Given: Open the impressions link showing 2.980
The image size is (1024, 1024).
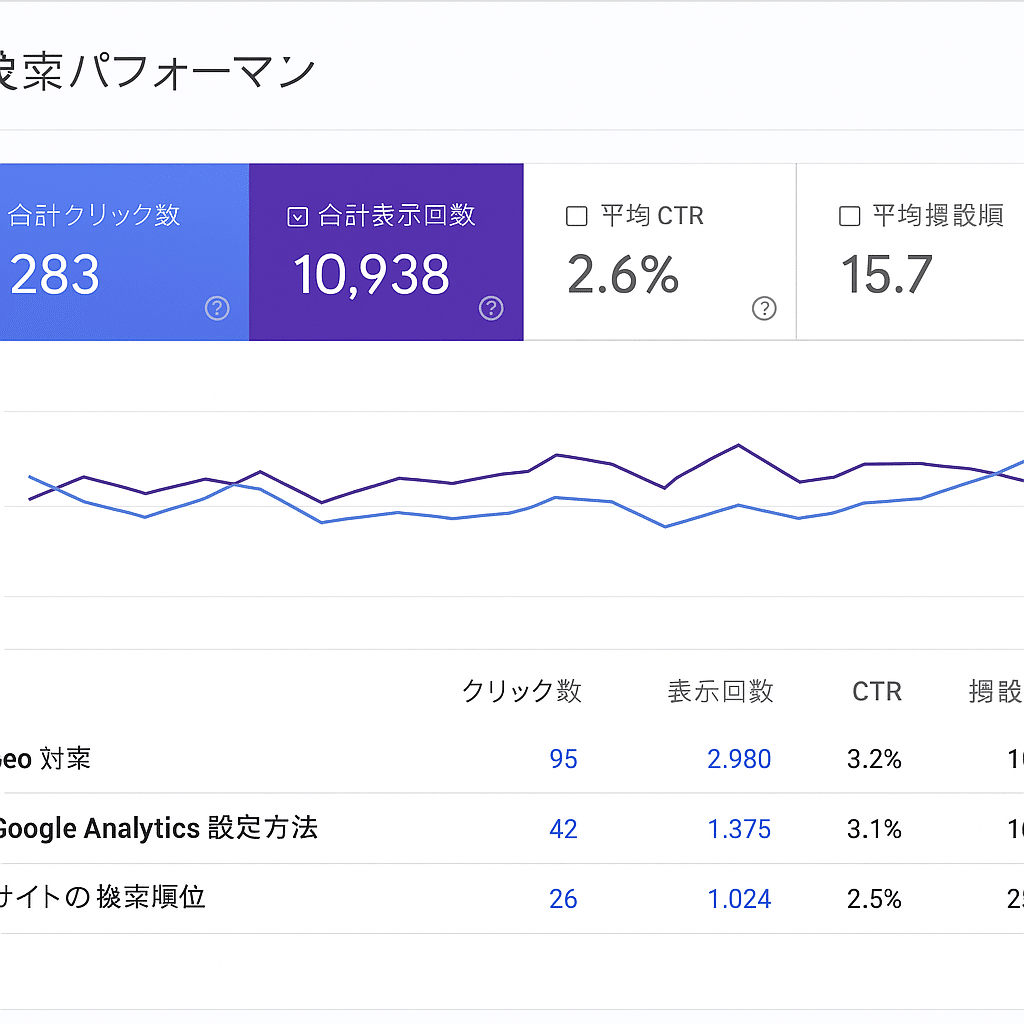Looking at the screenshot, I should pyautogui.click(x=739, y=759).
